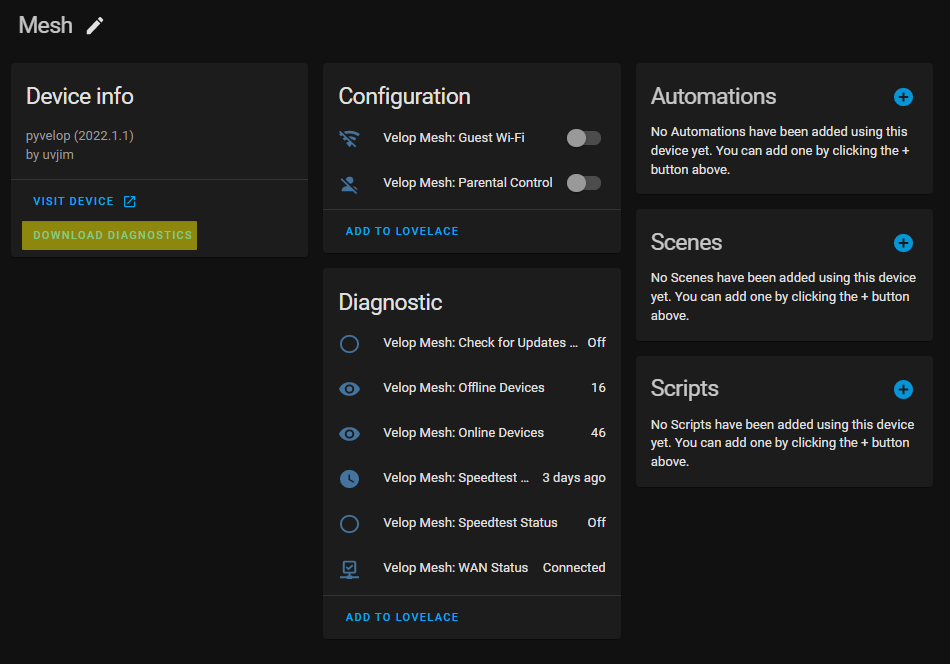
Task: Click the 'Connected' WAN status value
Action: [574, 568]
